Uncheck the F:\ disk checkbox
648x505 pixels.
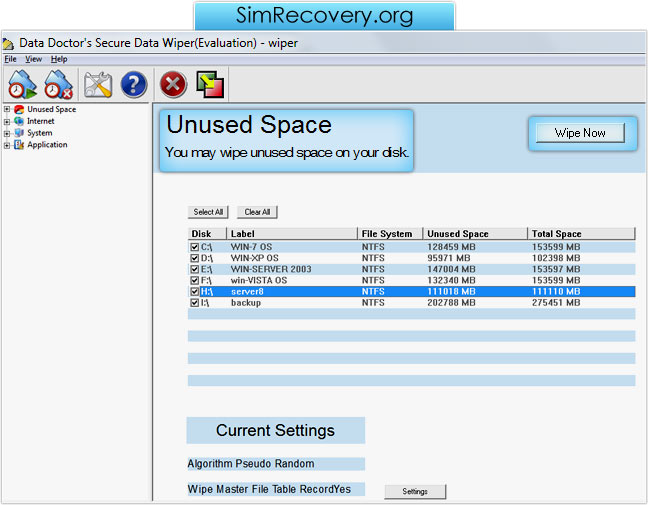pyautogui.click(x=195, y=281)
